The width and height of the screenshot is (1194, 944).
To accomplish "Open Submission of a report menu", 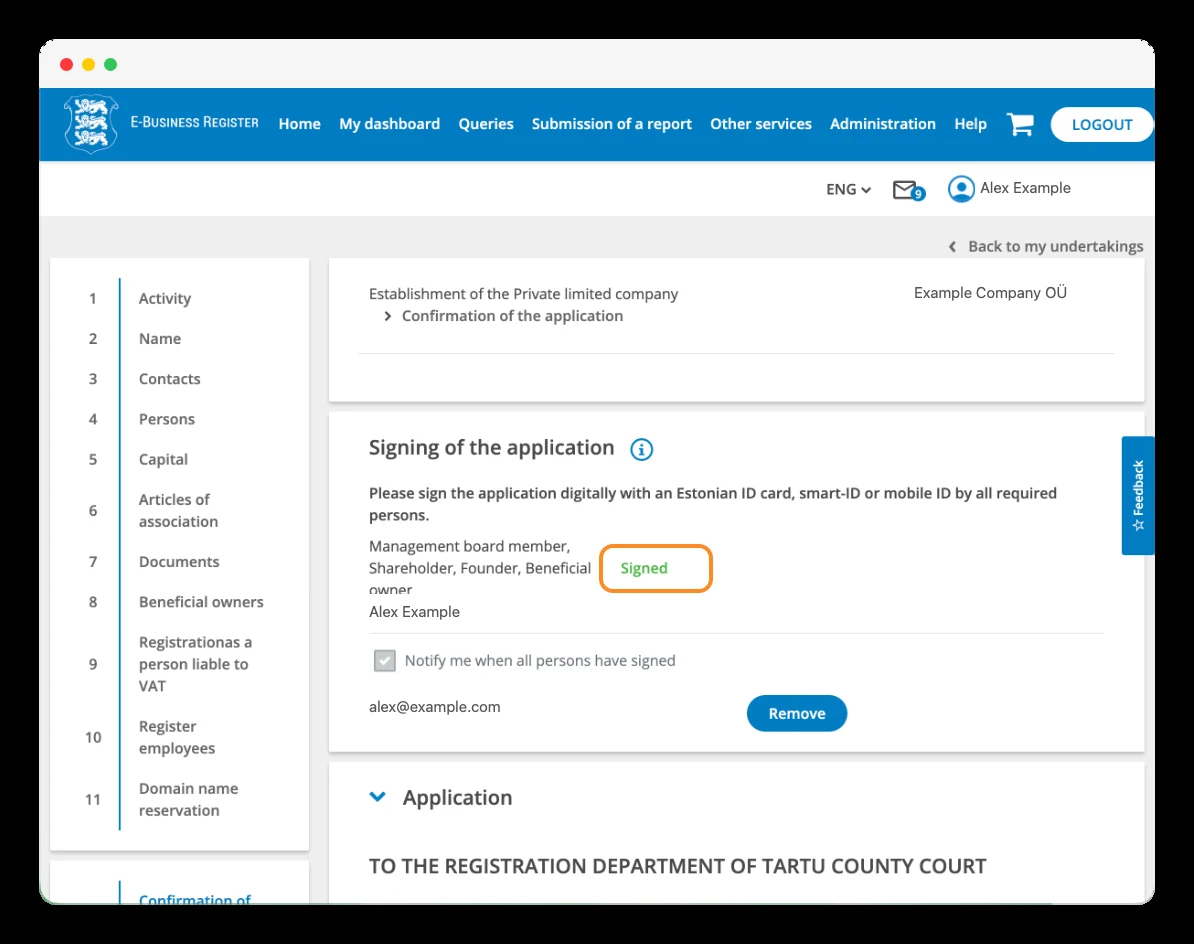I will tap(611, 124).
